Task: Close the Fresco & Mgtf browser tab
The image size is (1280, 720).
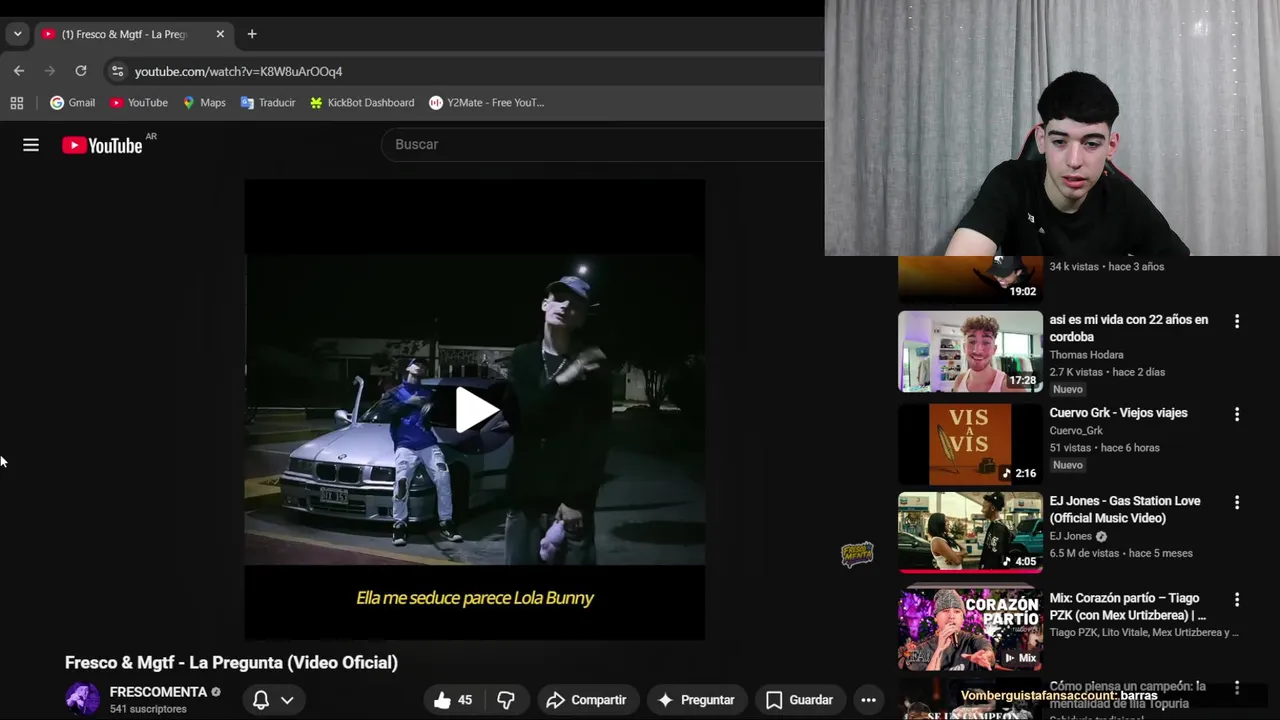Action: (220, 34)
